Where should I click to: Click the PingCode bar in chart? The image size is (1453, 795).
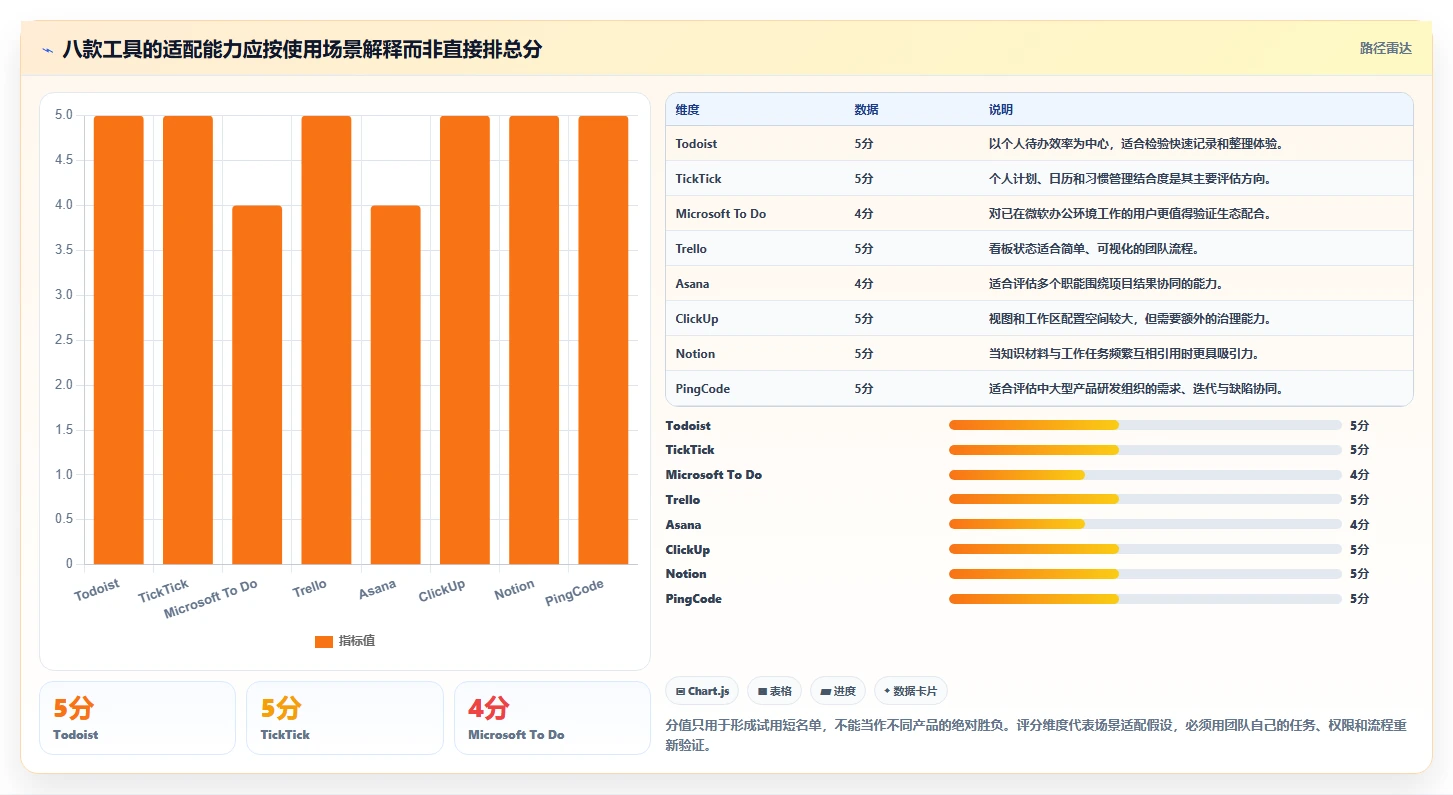click(x=603, y=340)
